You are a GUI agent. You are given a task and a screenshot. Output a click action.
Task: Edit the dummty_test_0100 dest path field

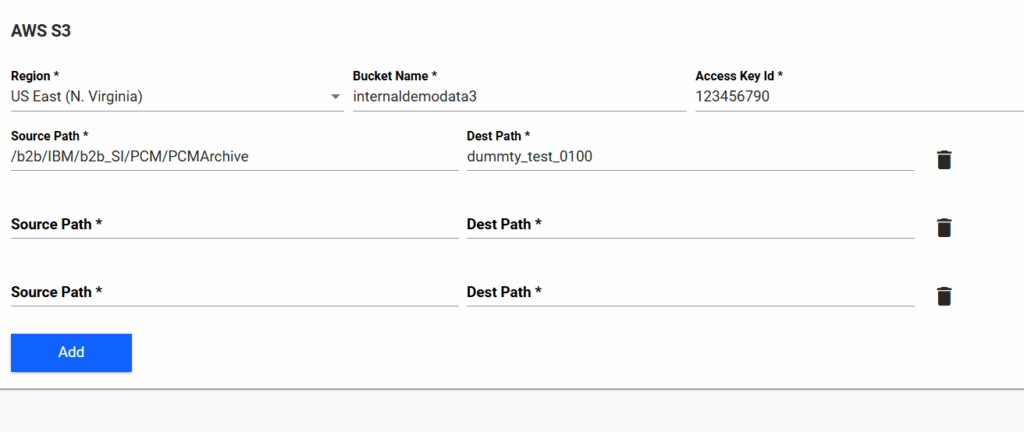coord(690,156)
